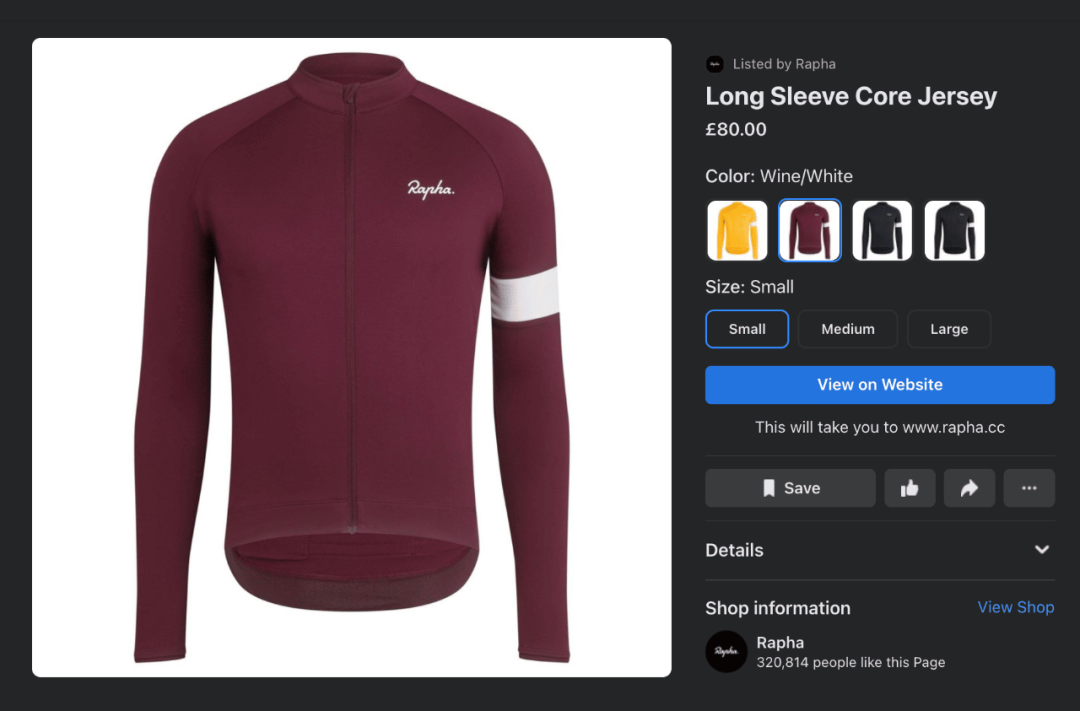The height and width of the screenshot is (711, 1080).
Task: Expand the Details section chevron
Action: pos(1042,550)
